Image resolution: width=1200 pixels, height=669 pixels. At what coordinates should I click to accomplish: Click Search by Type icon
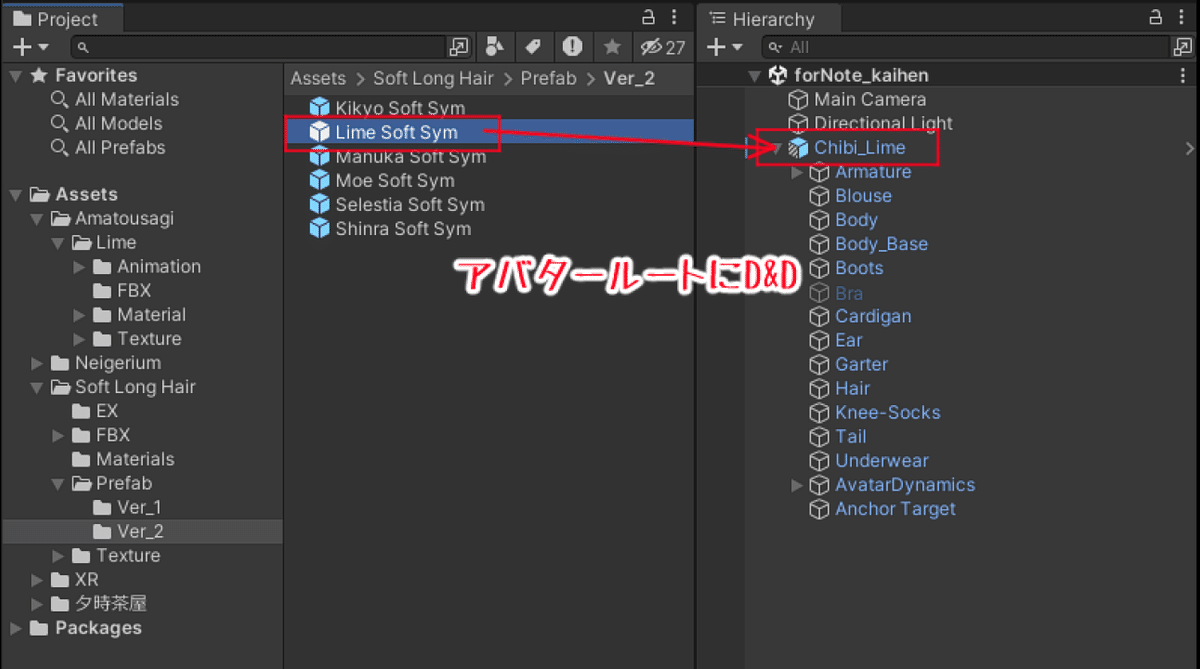tap(494, 47)
